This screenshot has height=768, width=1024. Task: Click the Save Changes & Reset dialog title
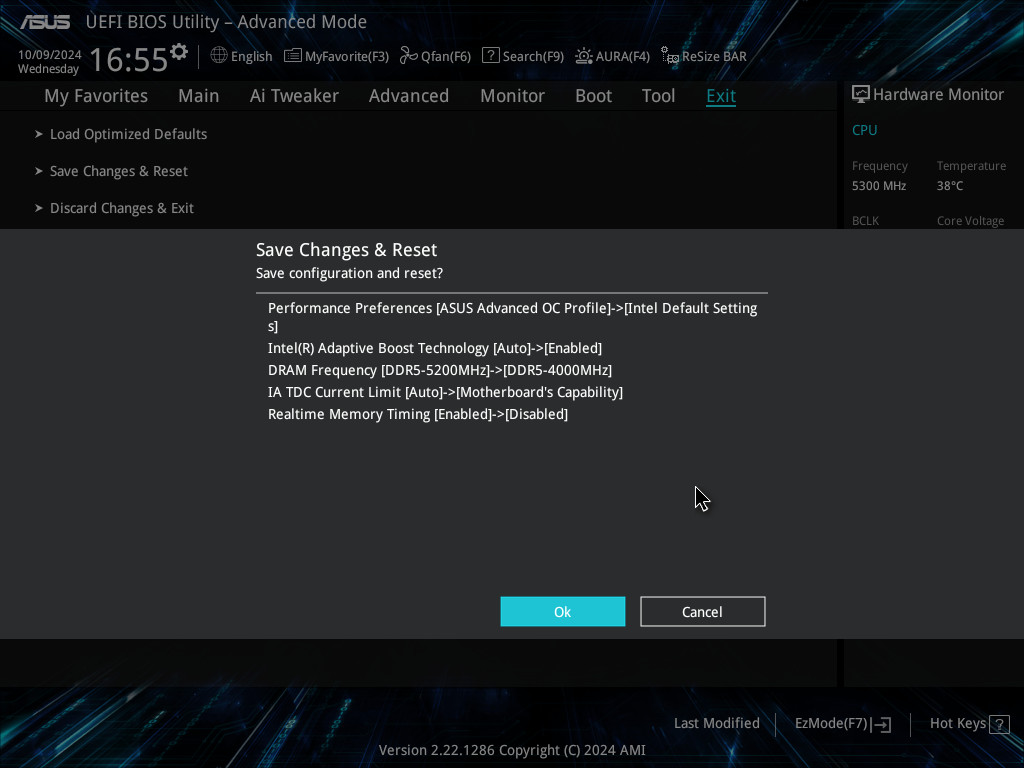347,250
